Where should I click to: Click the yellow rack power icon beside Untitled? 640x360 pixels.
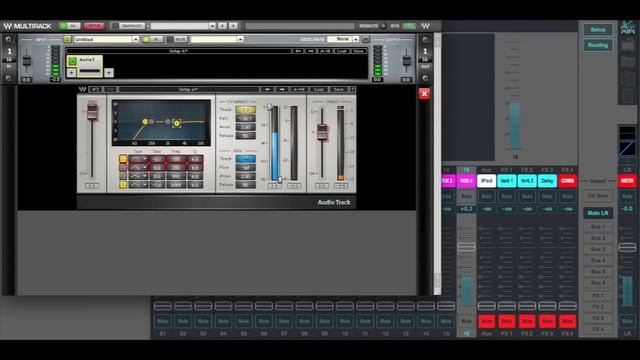point(68,39)
